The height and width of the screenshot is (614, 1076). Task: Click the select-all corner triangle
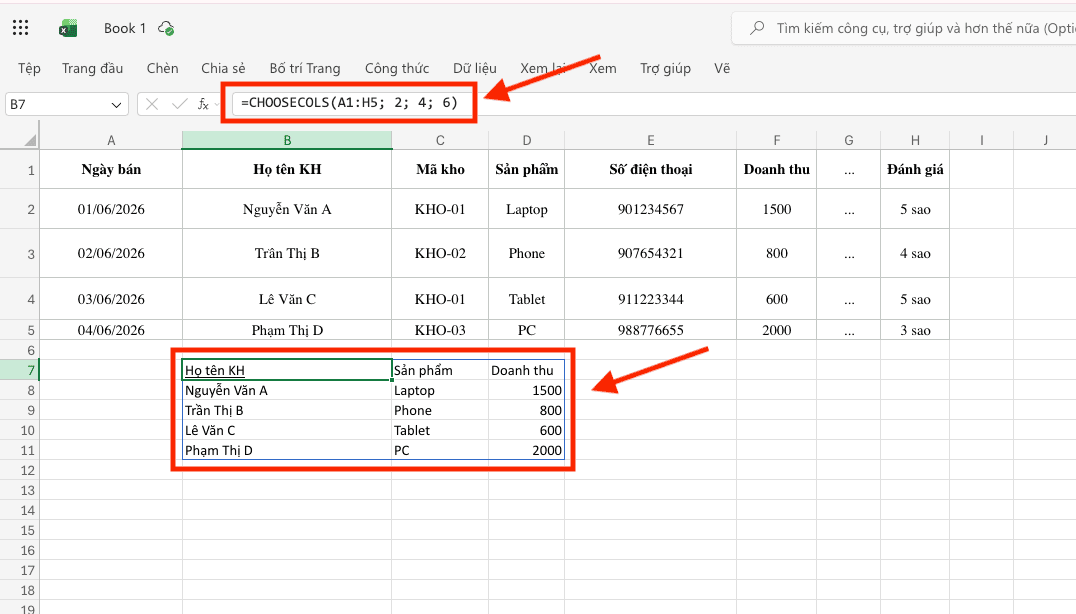(x=30, y=140)
